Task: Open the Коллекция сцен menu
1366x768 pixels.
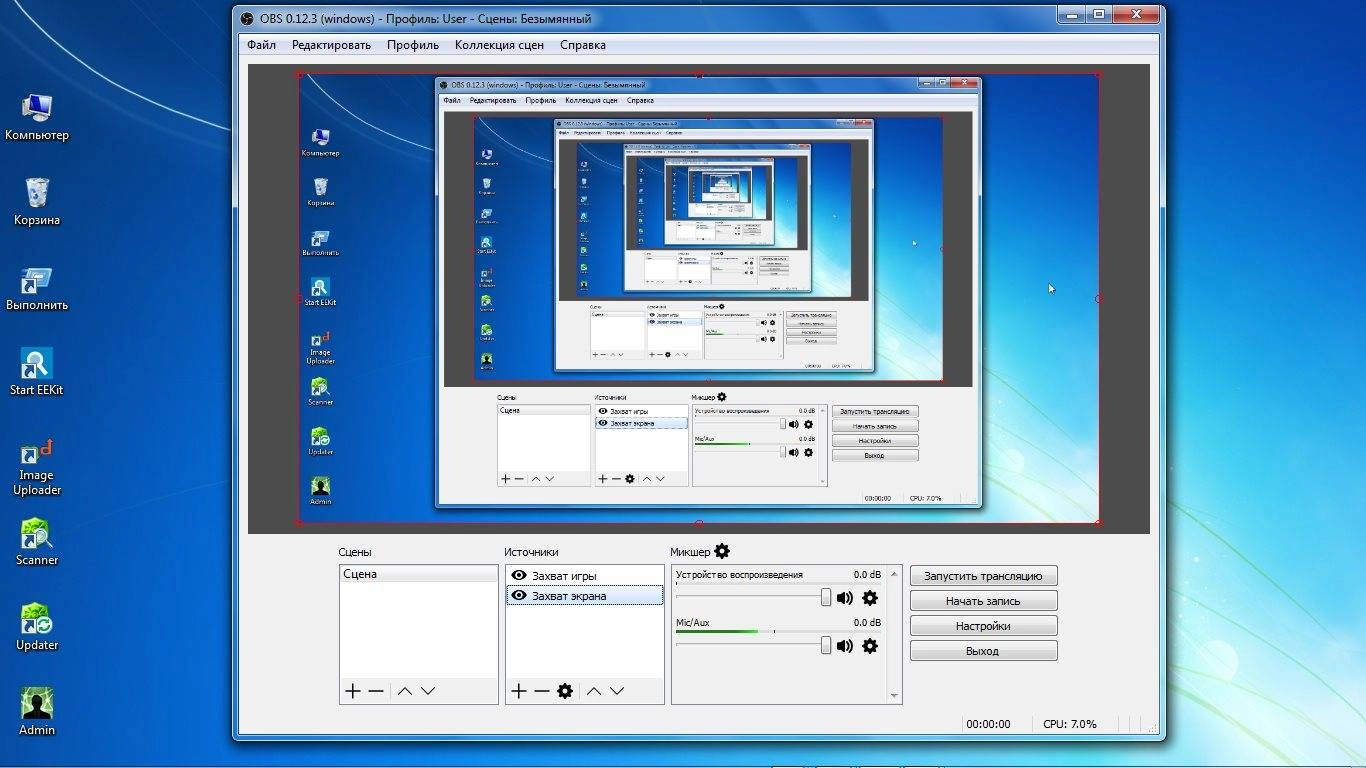Action: (500, 45)
